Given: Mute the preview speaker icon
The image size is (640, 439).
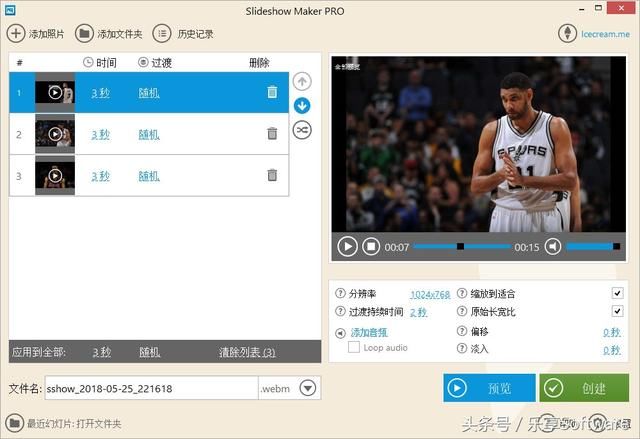Looking at the screenshot, I should pos(553,246).
